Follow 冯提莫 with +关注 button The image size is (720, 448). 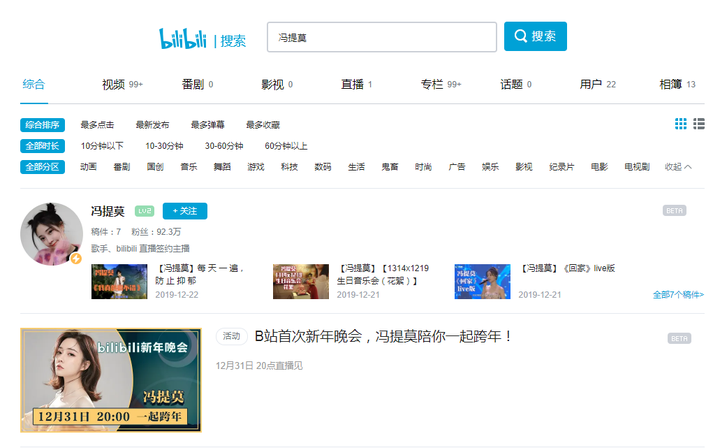185,211
